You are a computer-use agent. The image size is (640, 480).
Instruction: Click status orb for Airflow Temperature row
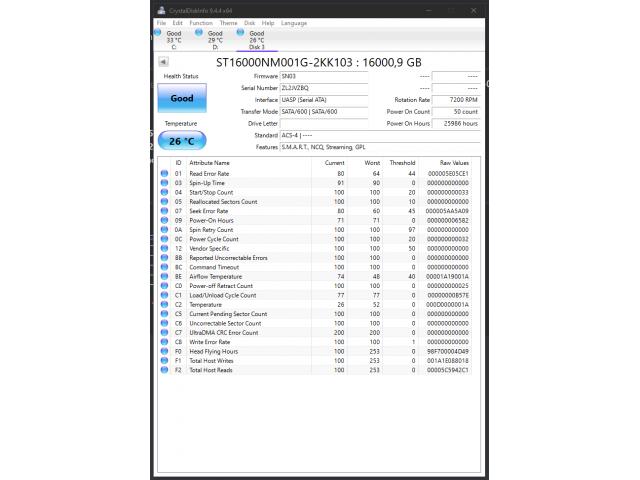165,276
